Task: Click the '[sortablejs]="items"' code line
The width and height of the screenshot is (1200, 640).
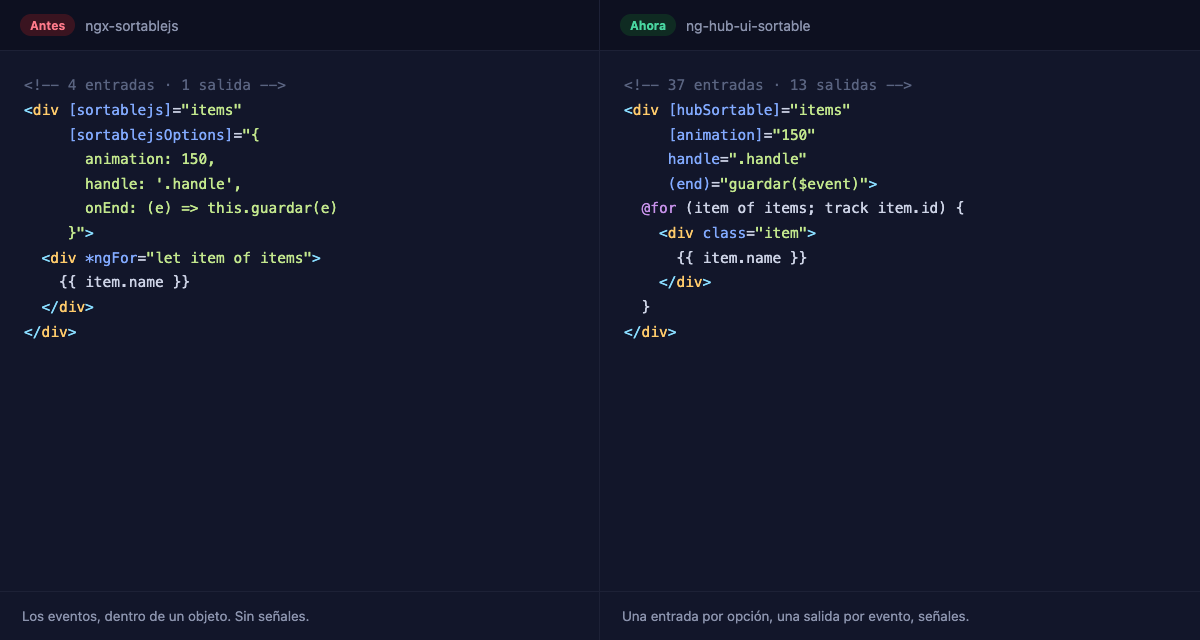Action: pos(133,110)
